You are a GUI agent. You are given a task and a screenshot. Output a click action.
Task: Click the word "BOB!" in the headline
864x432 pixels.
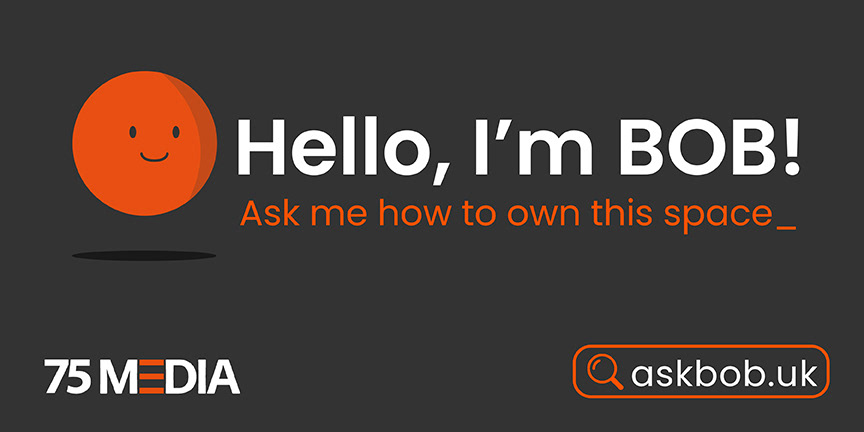tap(708, 146)
